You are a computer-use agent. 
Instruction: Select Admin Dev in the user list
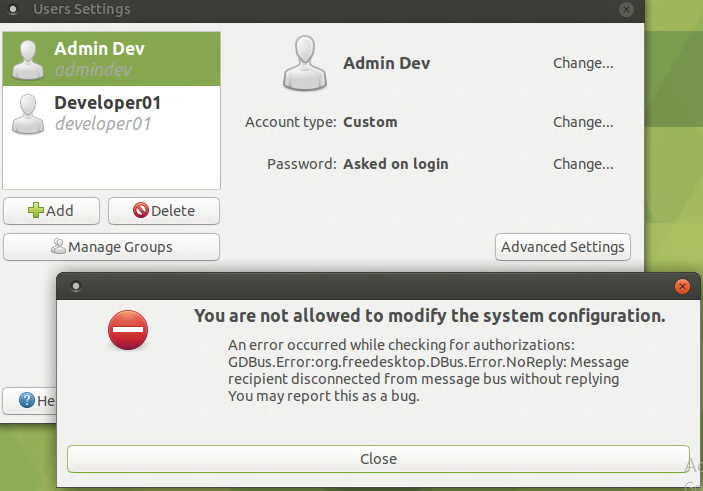[111, 58]
